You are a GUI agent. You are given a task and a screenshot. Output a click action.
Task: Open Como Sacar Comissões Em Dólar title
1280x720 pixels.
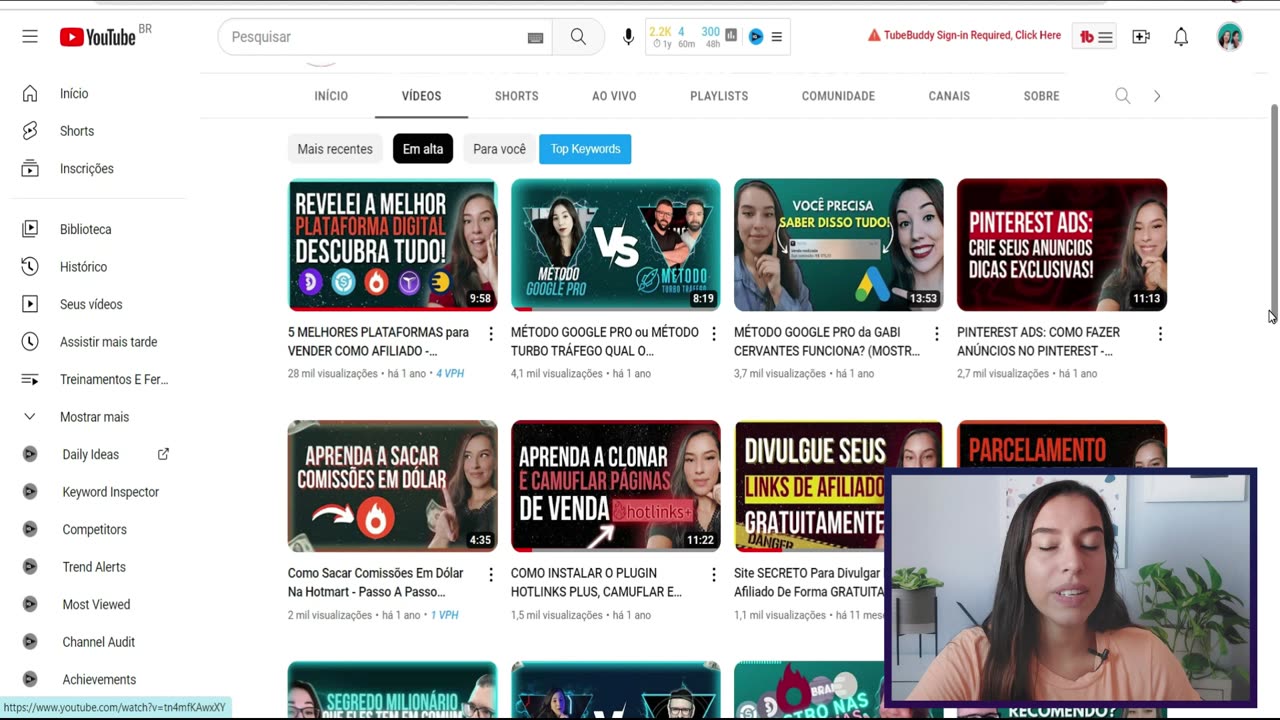[375, 582]
